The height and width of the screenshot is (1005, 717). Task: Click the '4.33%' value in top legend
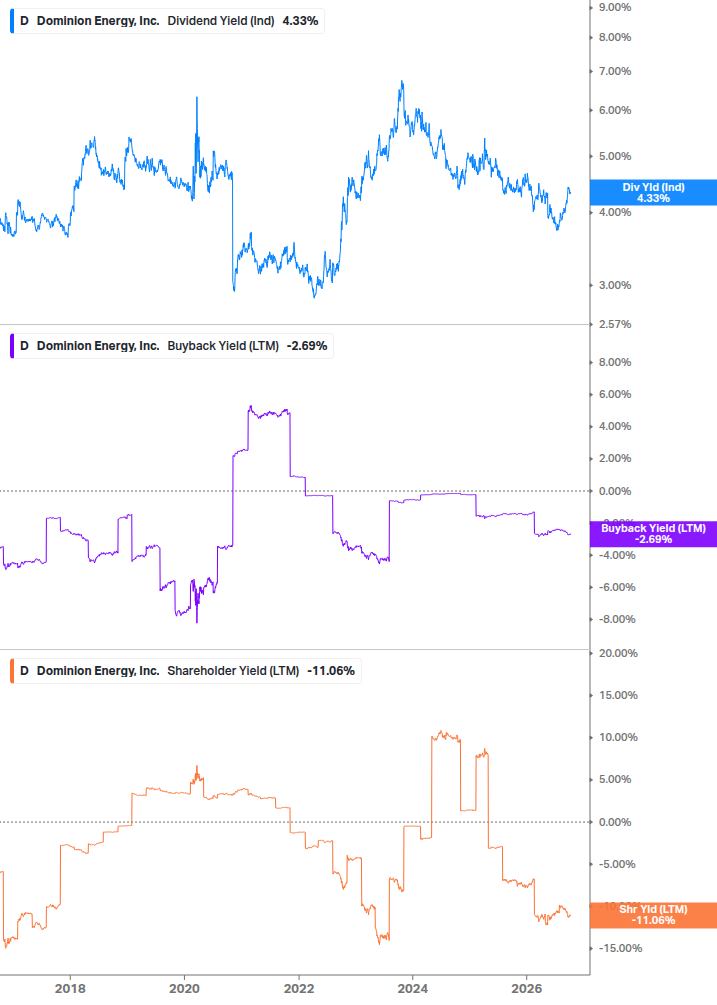301,21
